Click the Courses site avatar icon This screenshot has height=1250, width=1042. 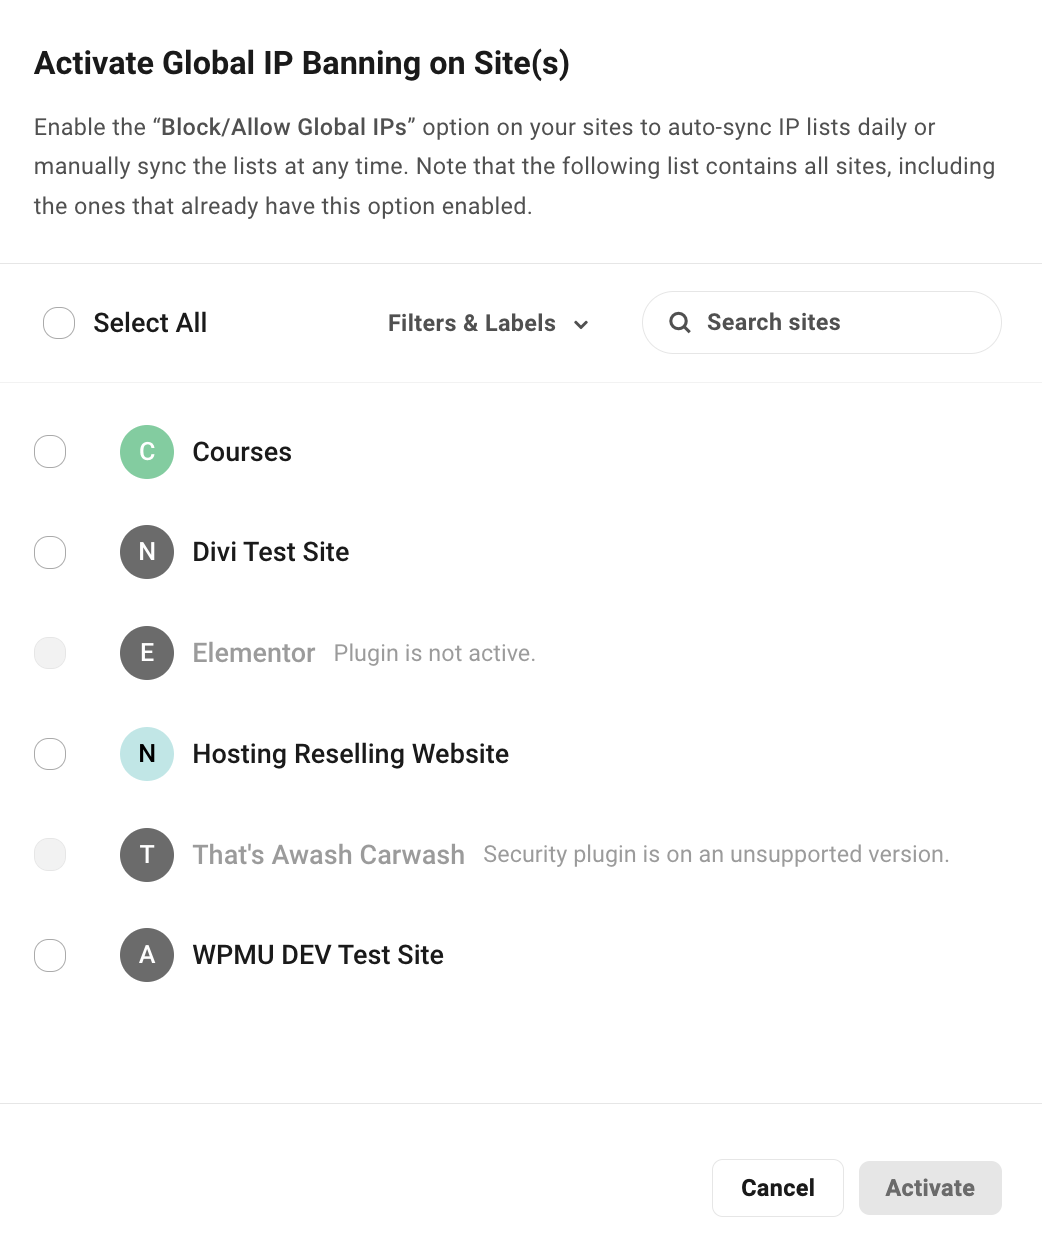[x=146, y=452]
